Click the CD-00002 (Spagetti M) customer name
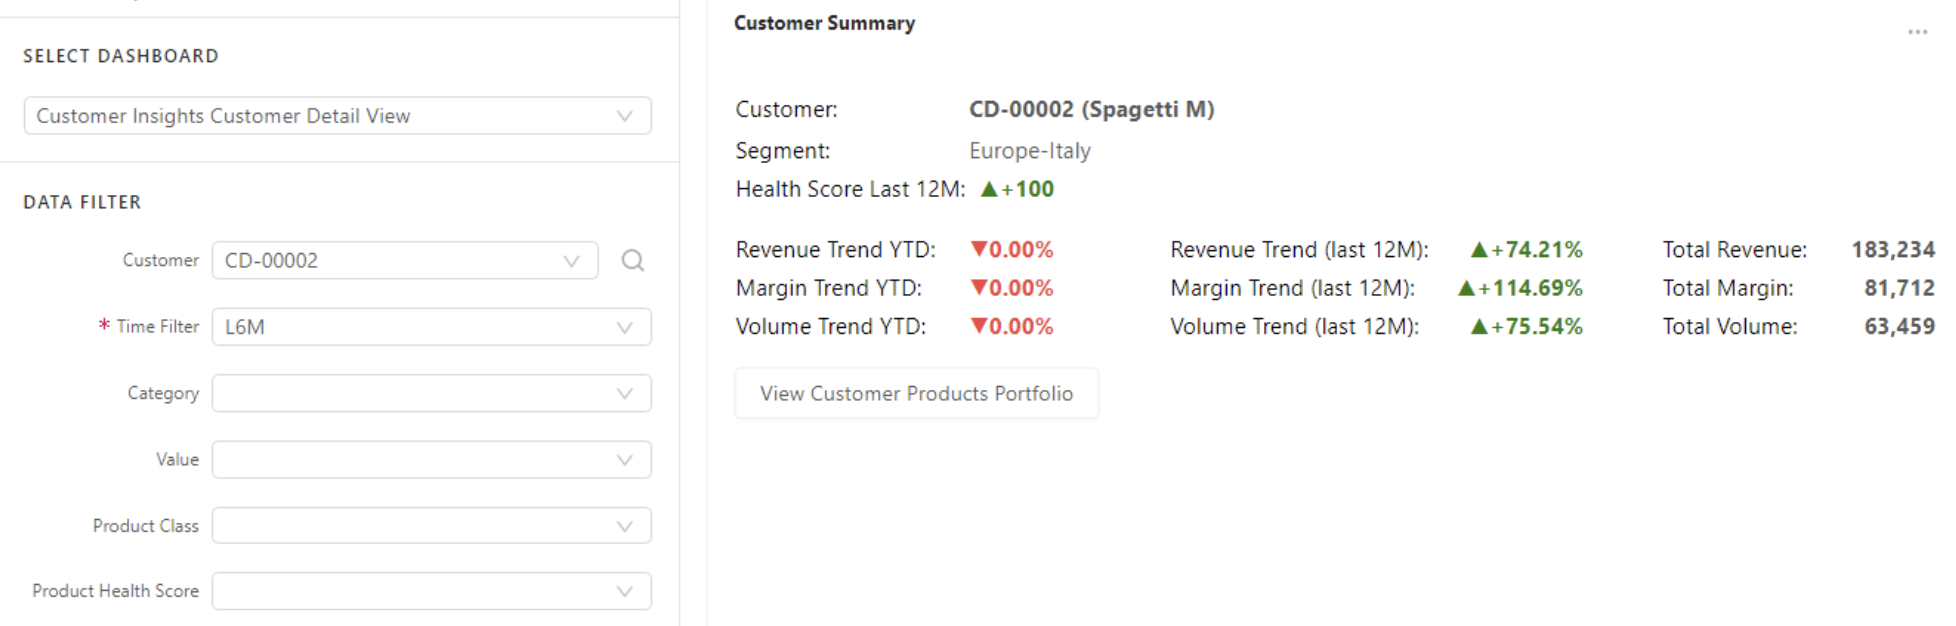 tap(1091, 109)
